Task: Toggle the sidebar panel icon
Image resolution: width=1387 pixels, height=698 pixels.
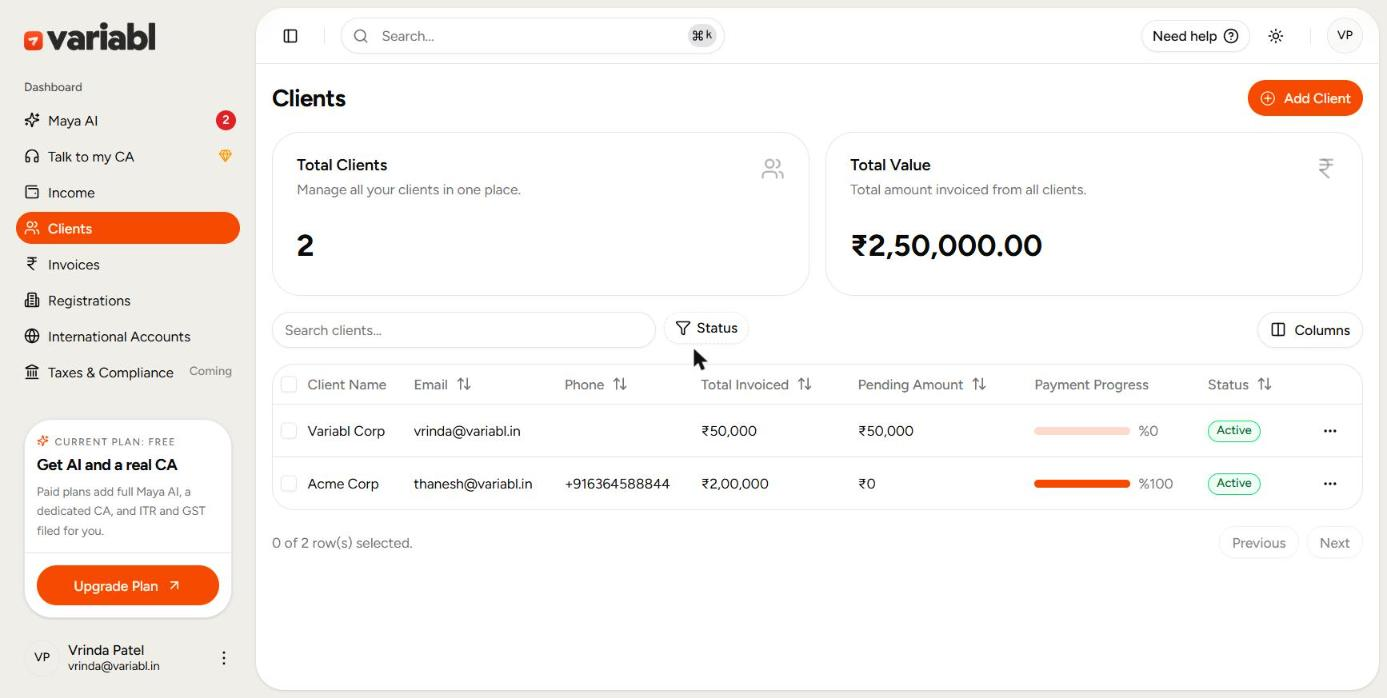Action: pyautogui.click(x=291, y=36)
